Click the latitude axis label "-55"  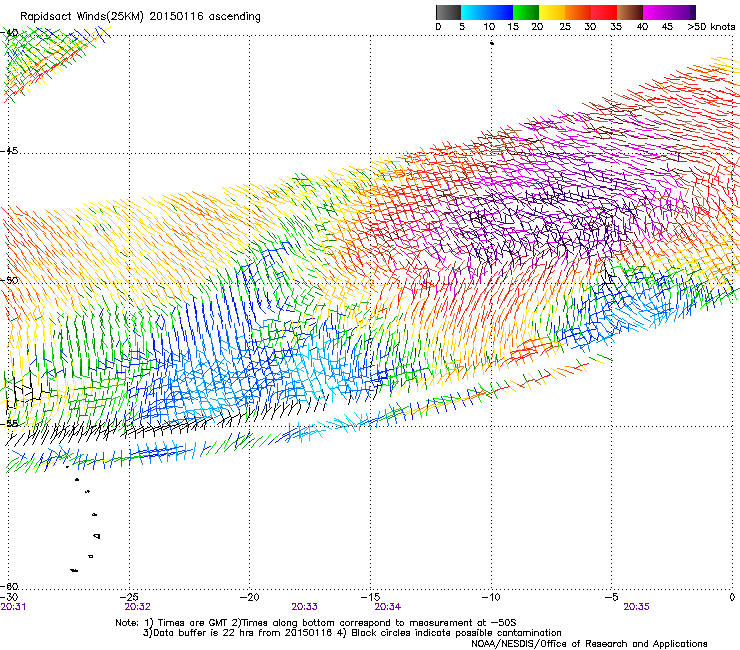(x=9, y=424)
